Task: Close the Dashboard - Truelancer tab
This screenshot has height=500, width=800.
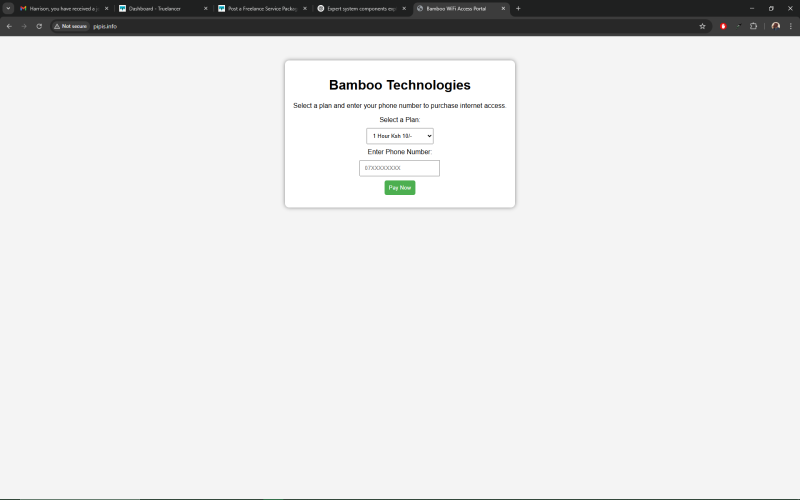Action: (206, 9)
